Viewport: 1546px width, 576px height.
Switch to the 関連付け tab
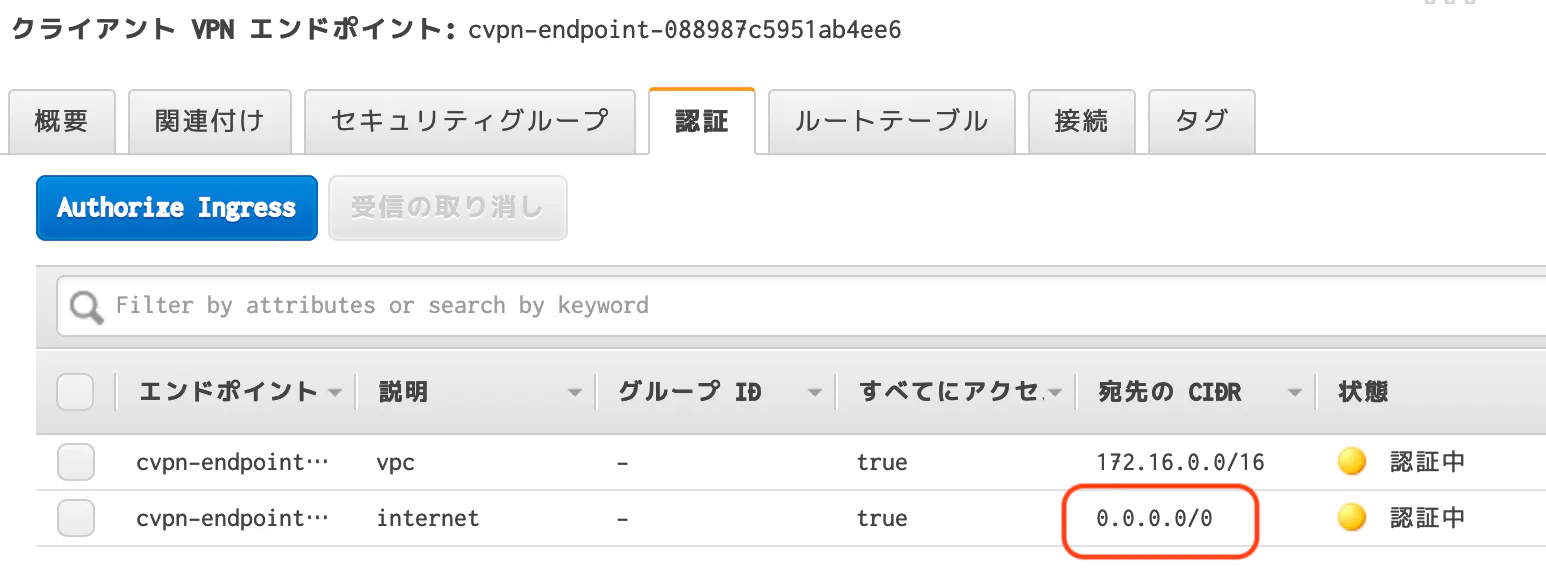(x=209, y=120)
